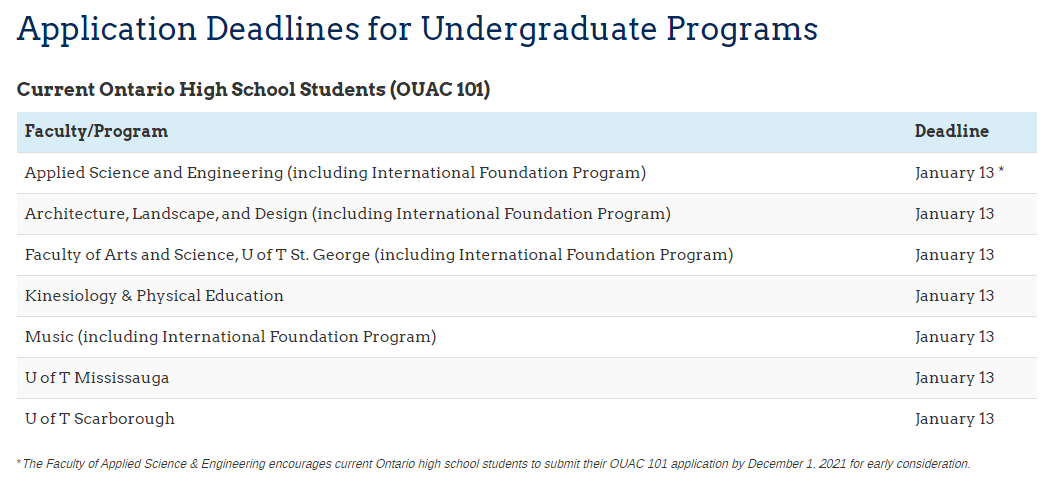Click the Mississauga January 13 deadline
1043x484 pixels.
(x=954, y=378)
